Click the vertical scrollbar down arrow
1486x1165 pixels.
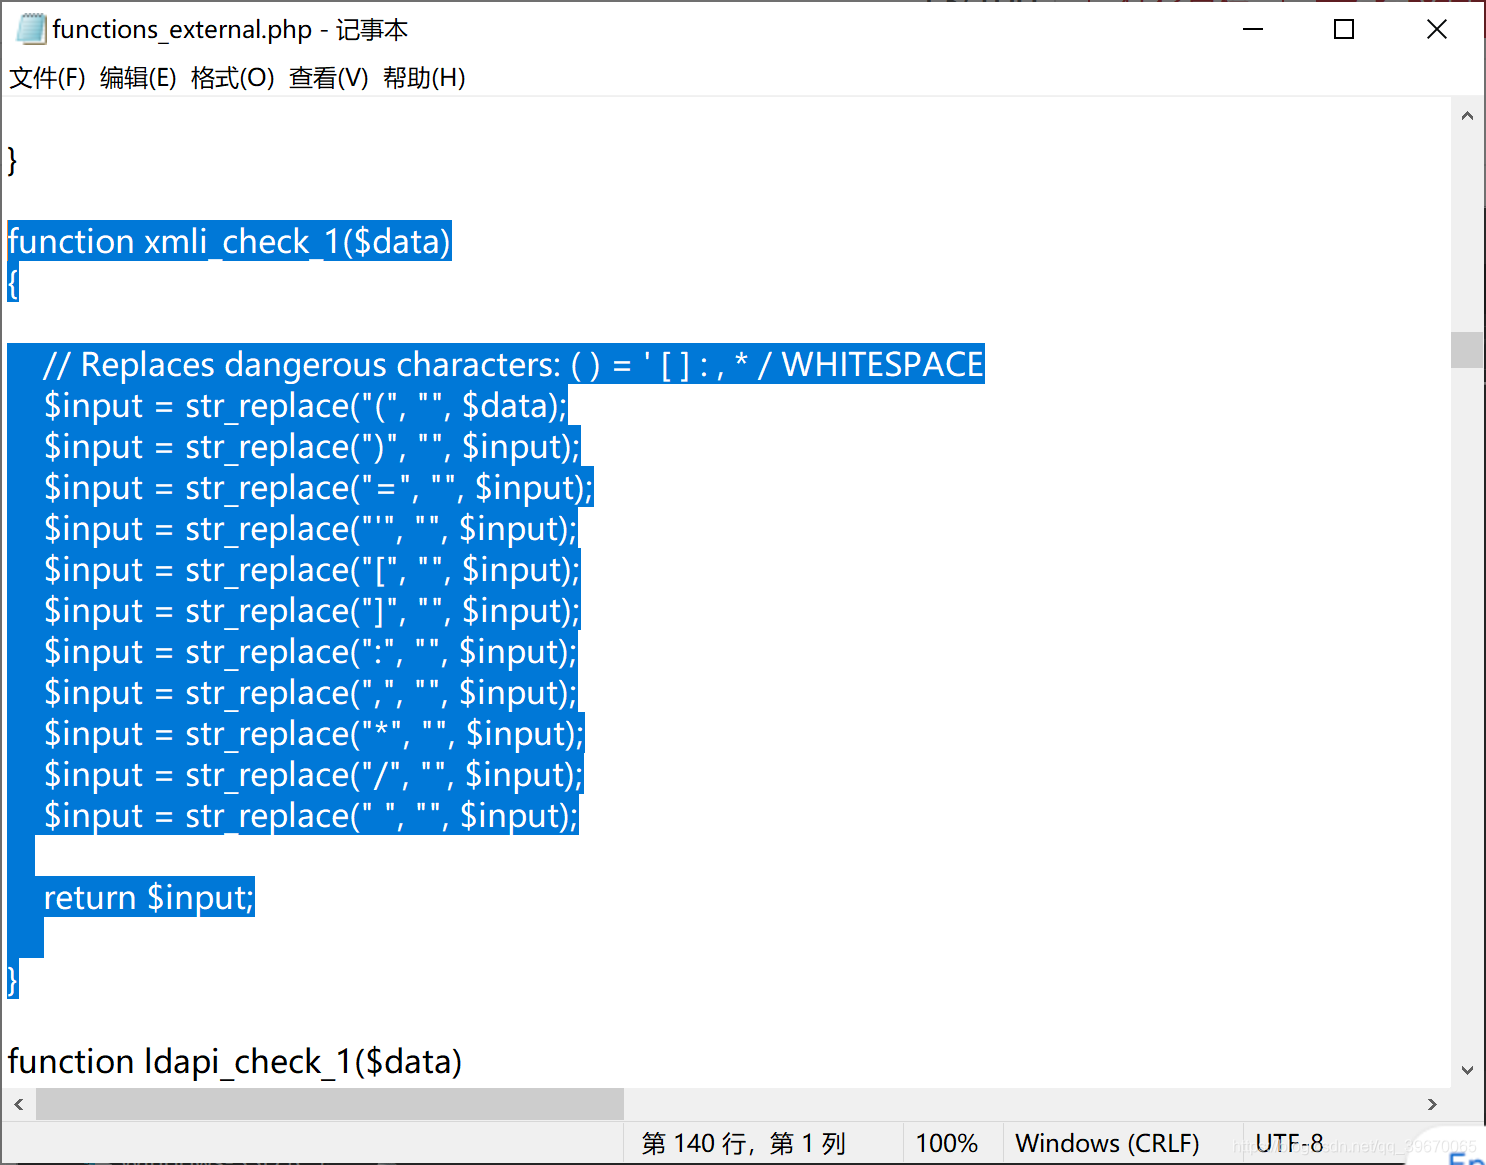pos(1467,1070)
